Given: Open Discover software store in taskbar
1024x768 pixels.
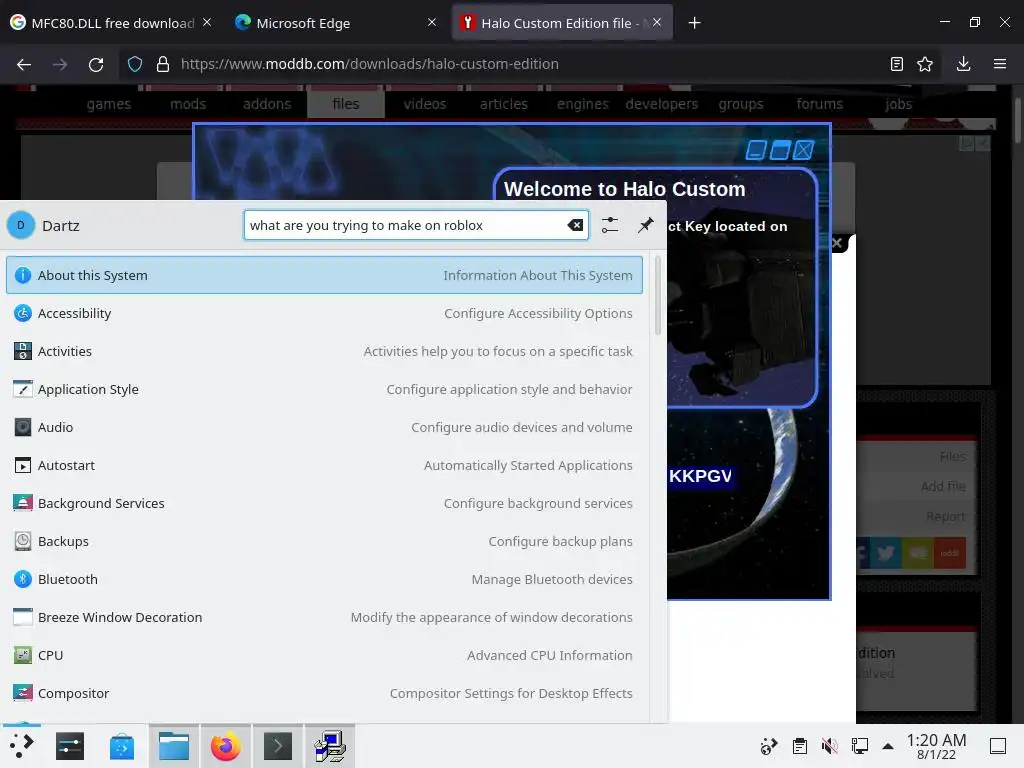Looking at the screenshot, I should point(121,746).
